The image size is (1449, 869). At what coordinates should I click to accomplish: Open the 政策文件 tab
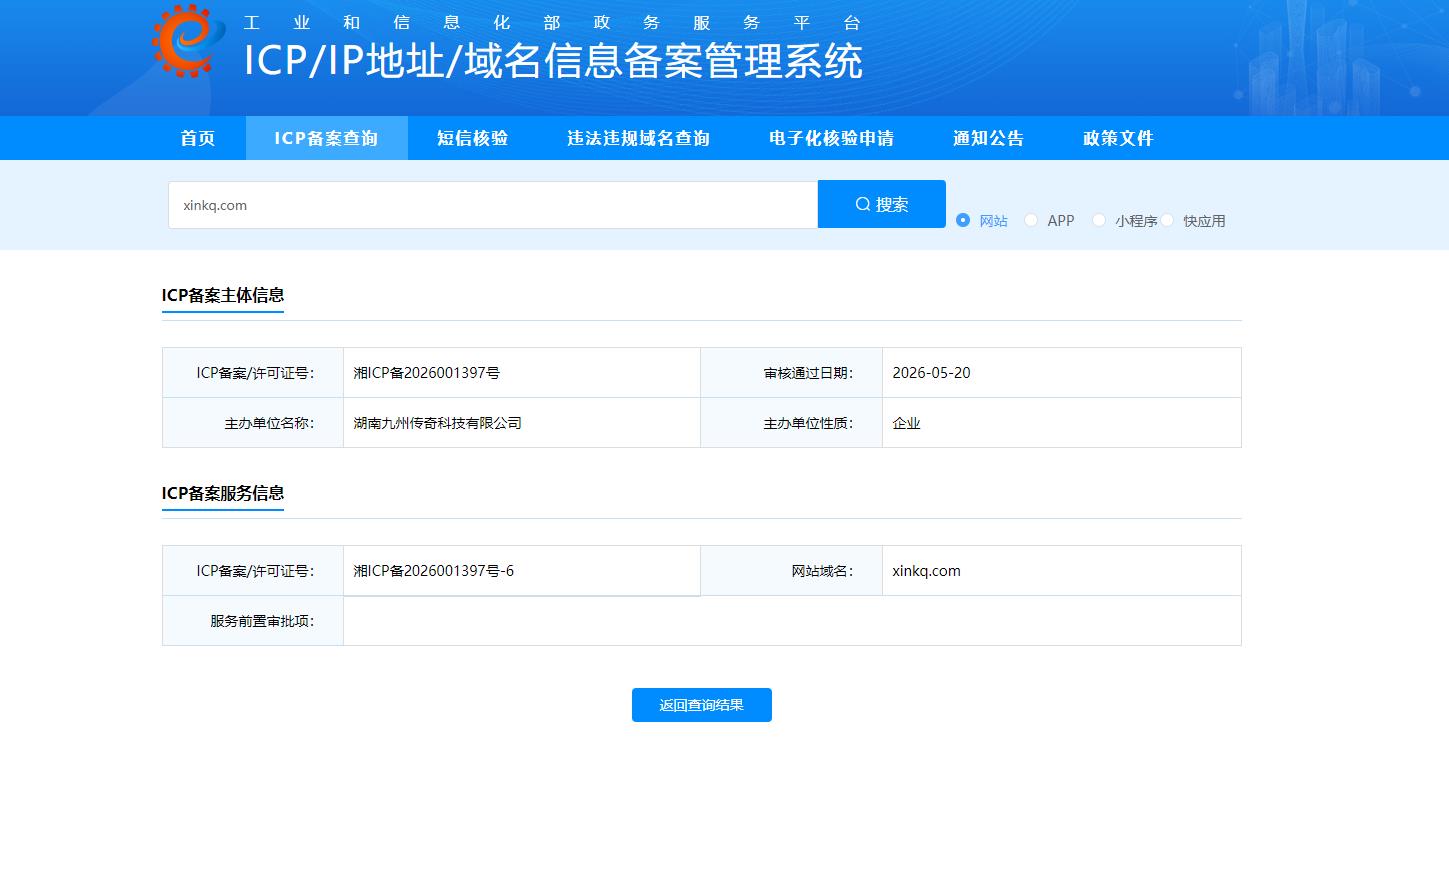point(1119,138)
